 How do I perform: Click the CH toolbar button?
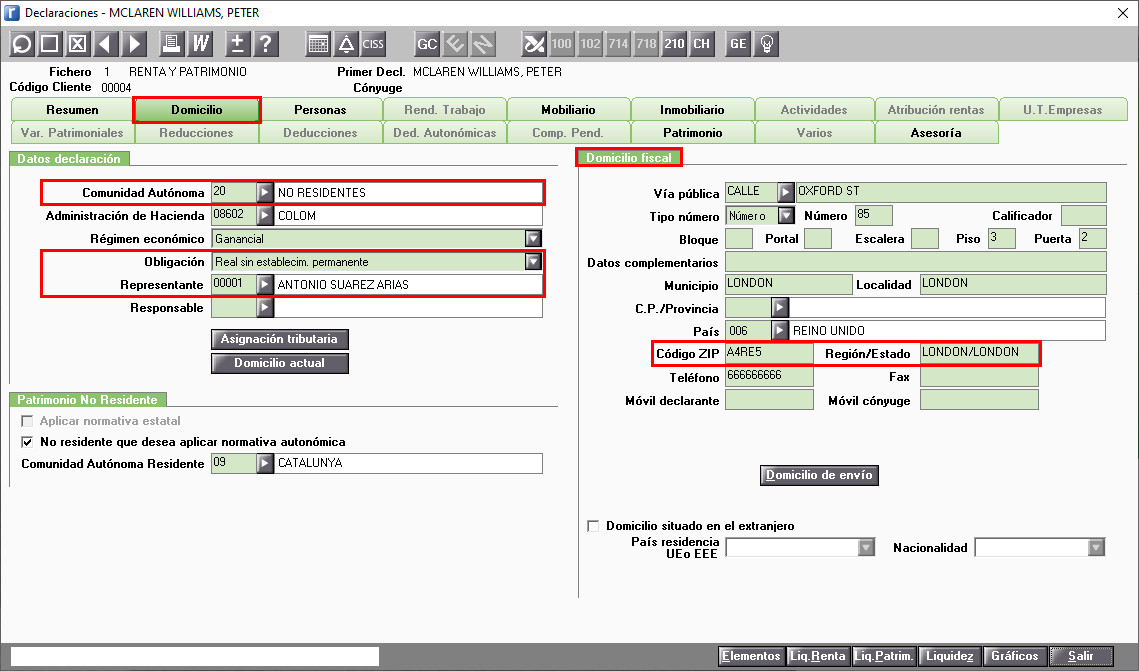[702, 44]
